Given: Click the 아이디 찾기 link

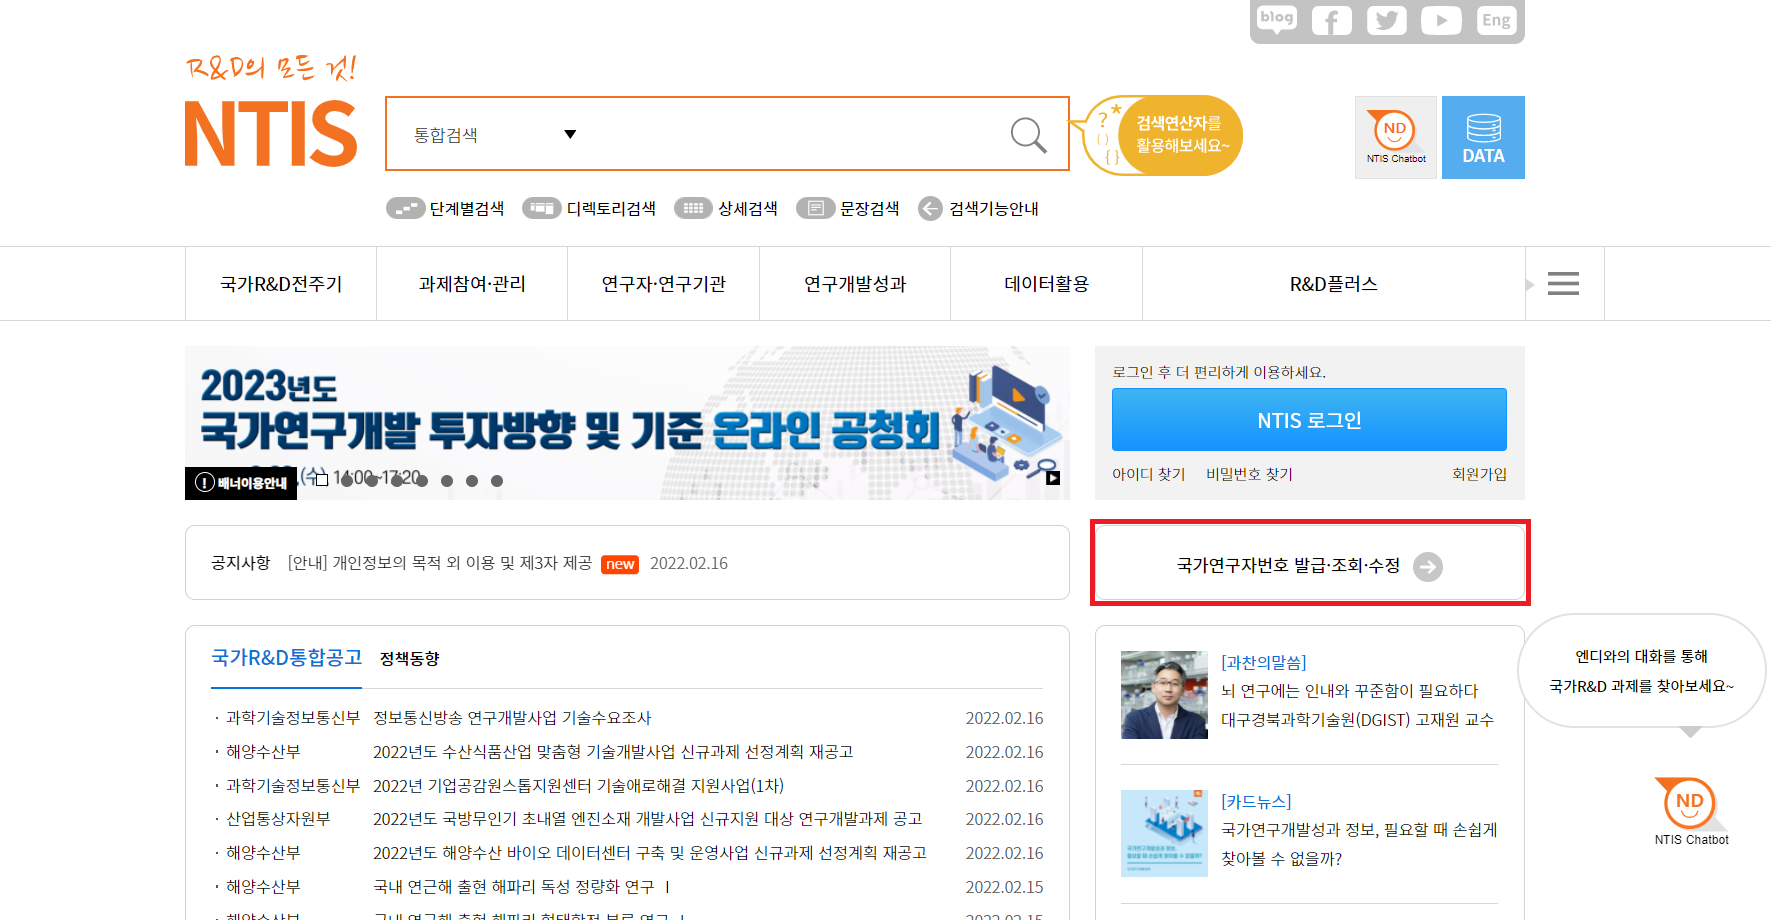Looking at the screenshot, I should point(1149,474).
